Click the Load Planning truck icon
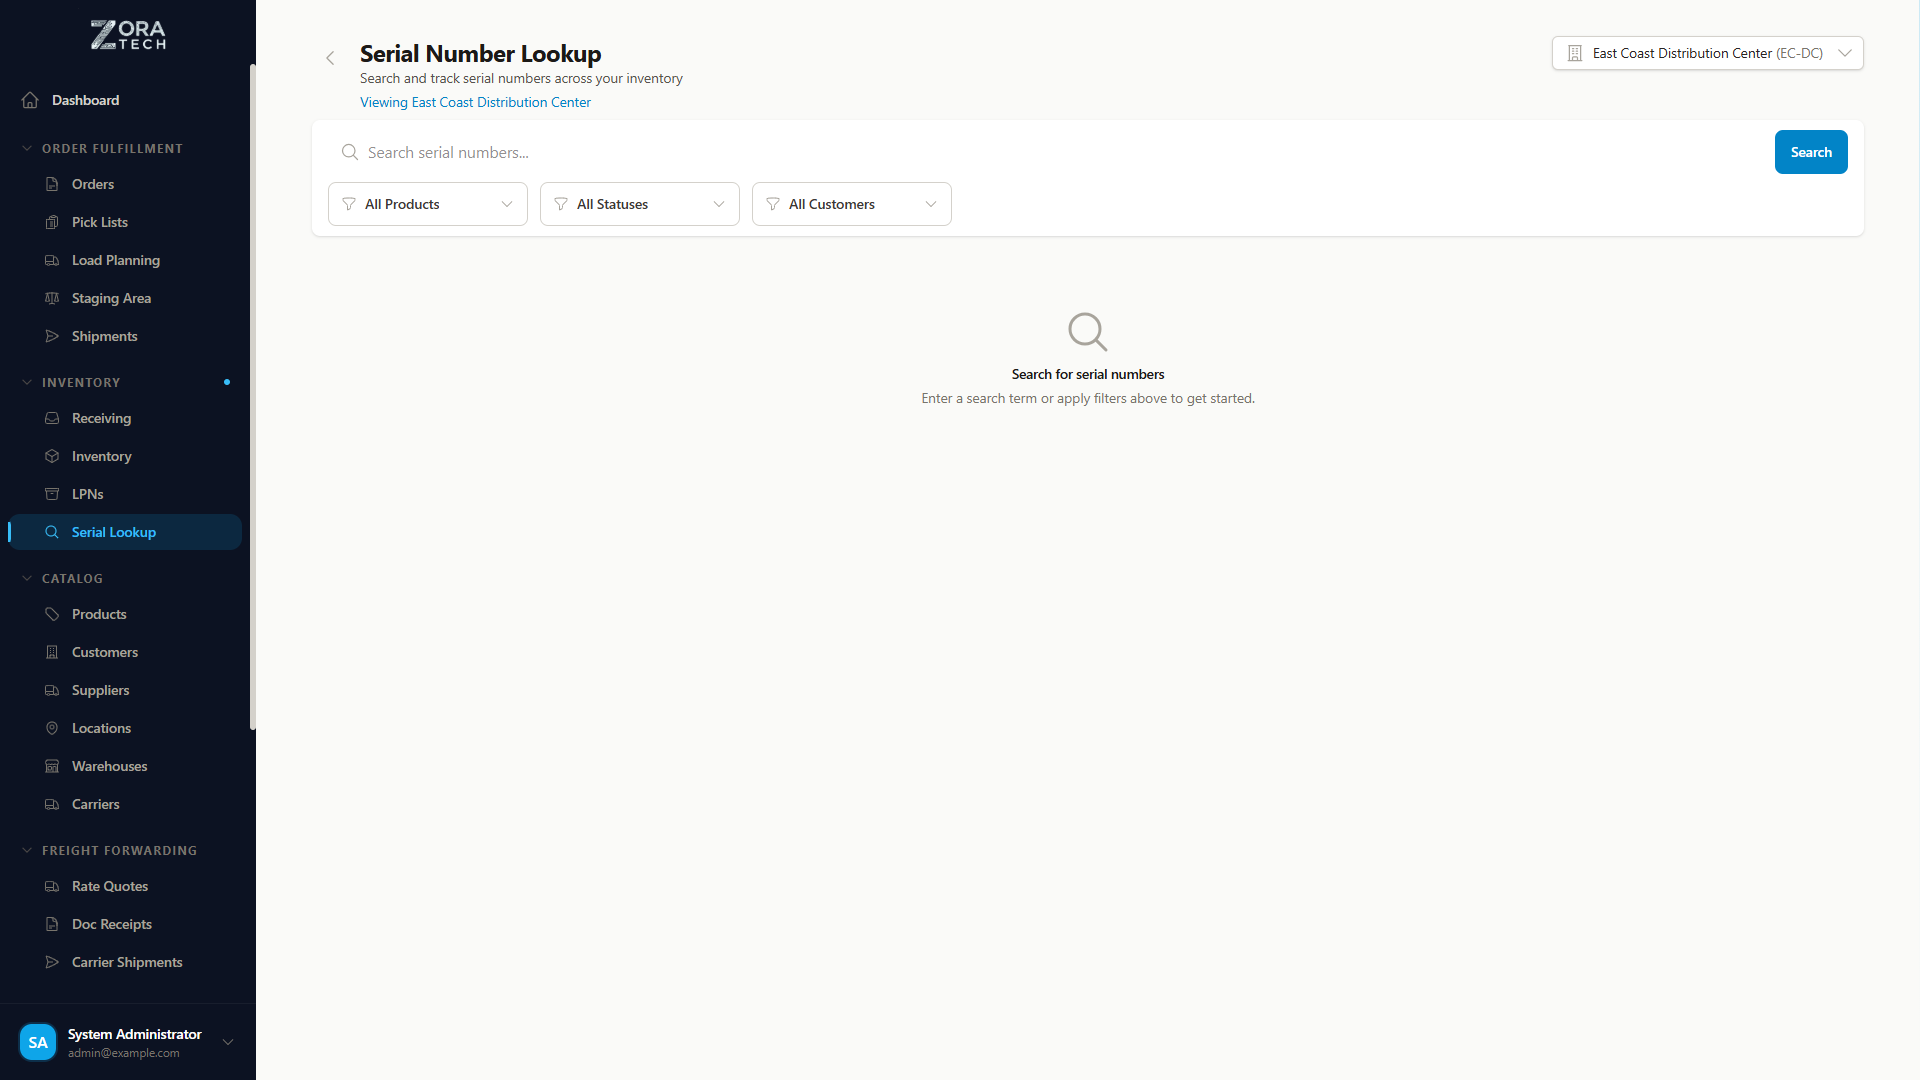 [52, 260]
